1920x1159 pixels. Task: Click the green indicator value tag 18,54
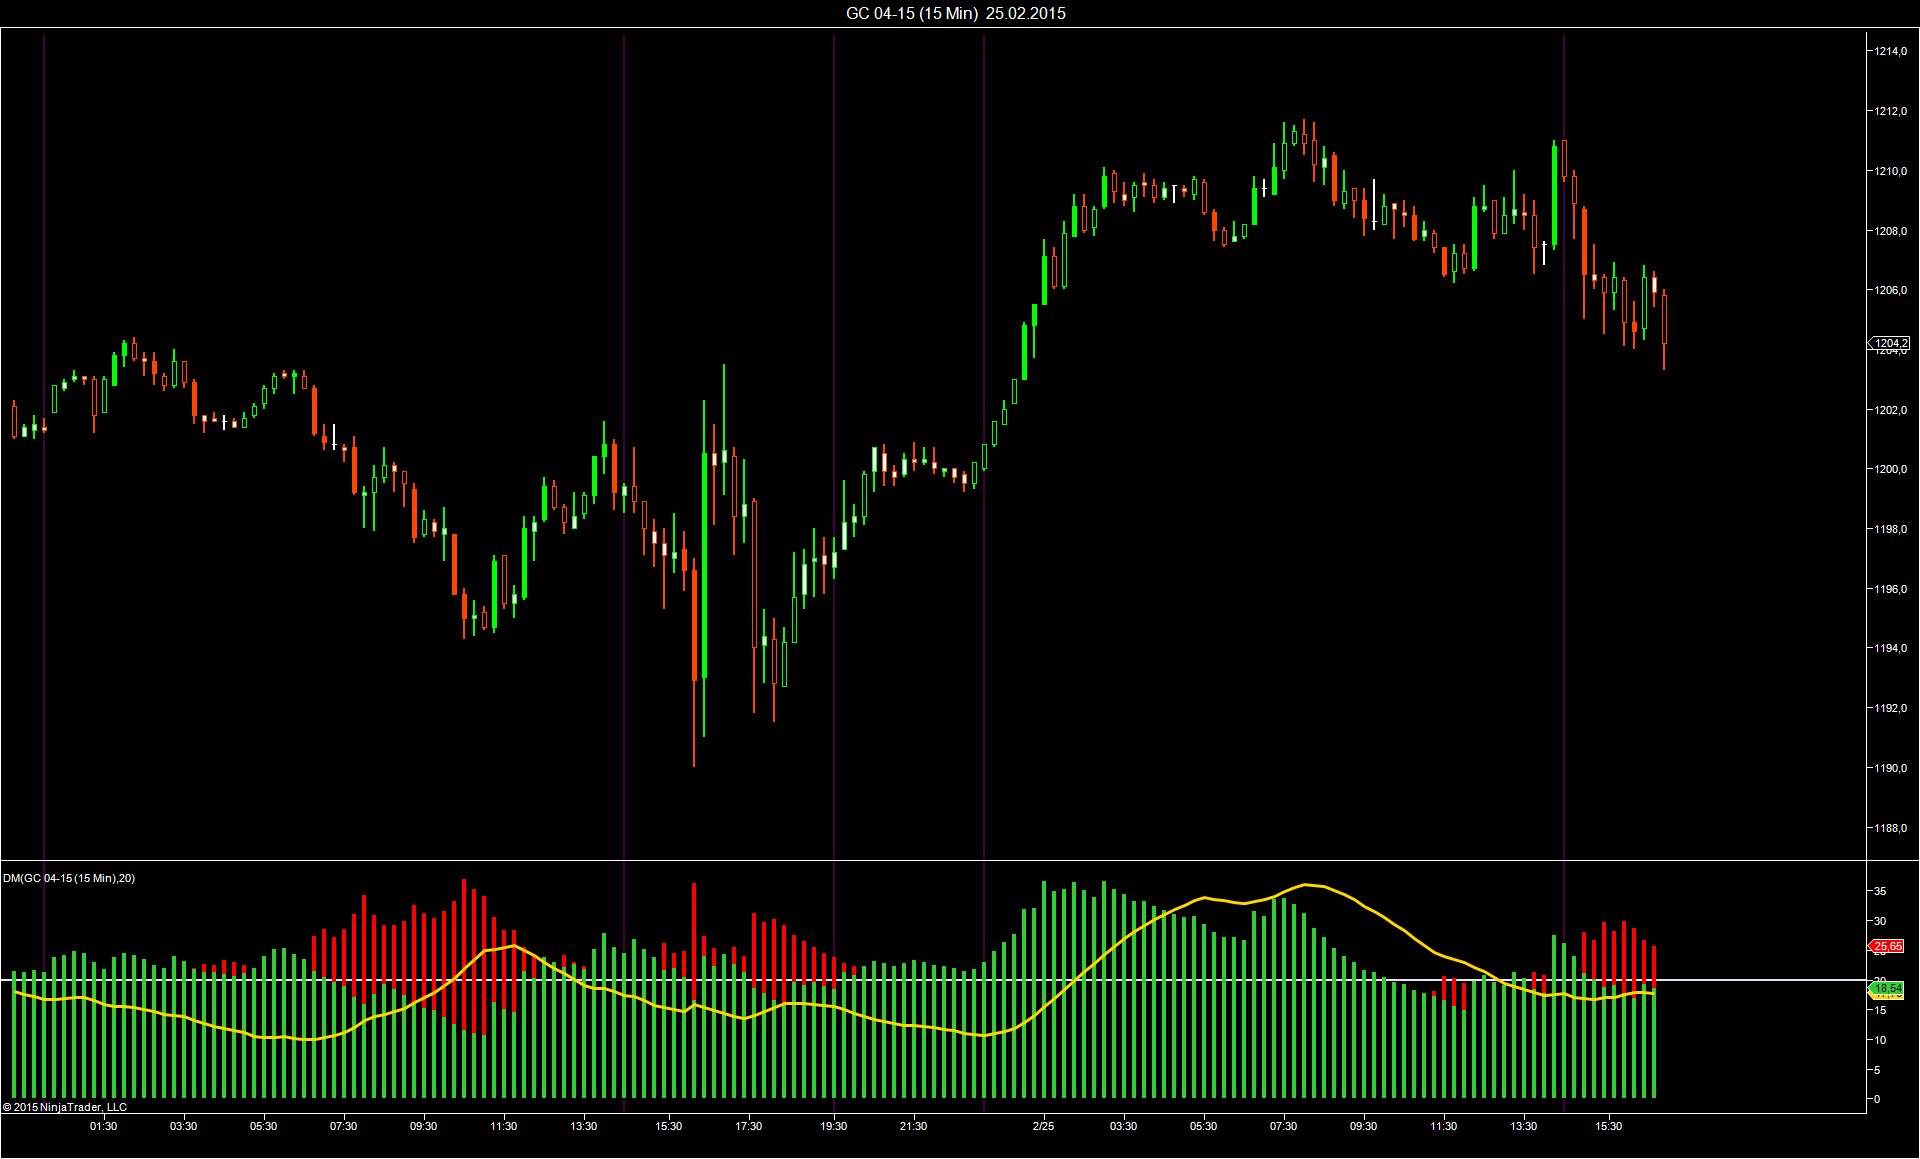(x=1887, y=988)
